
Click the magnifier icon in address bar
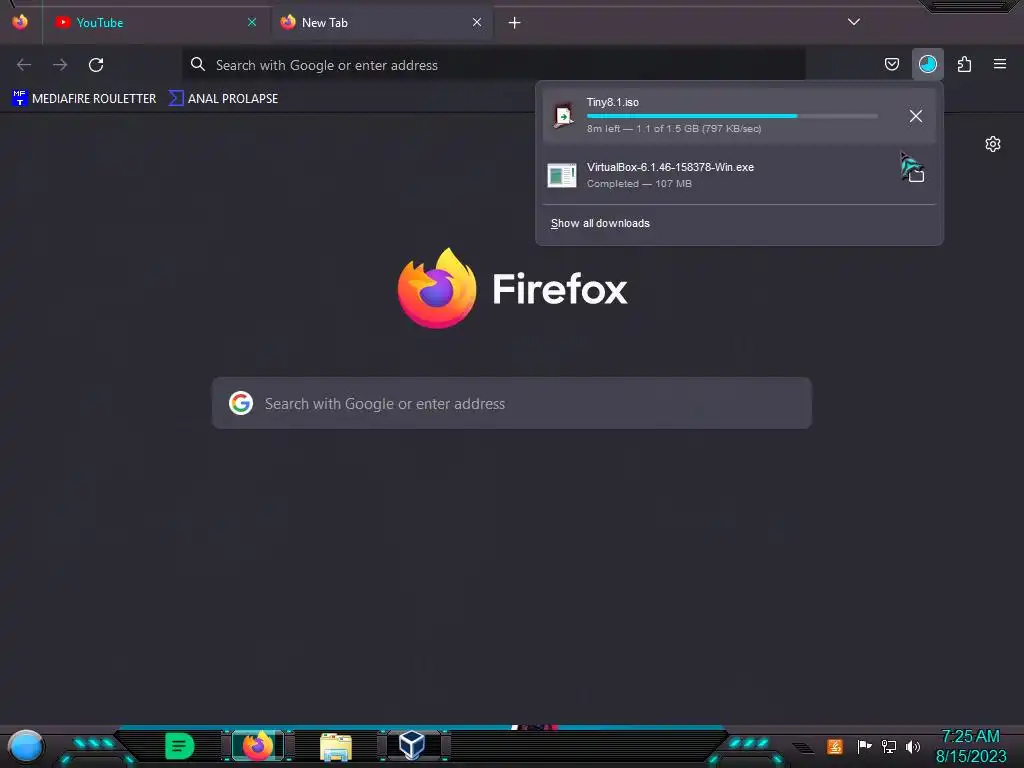(198, 65)
